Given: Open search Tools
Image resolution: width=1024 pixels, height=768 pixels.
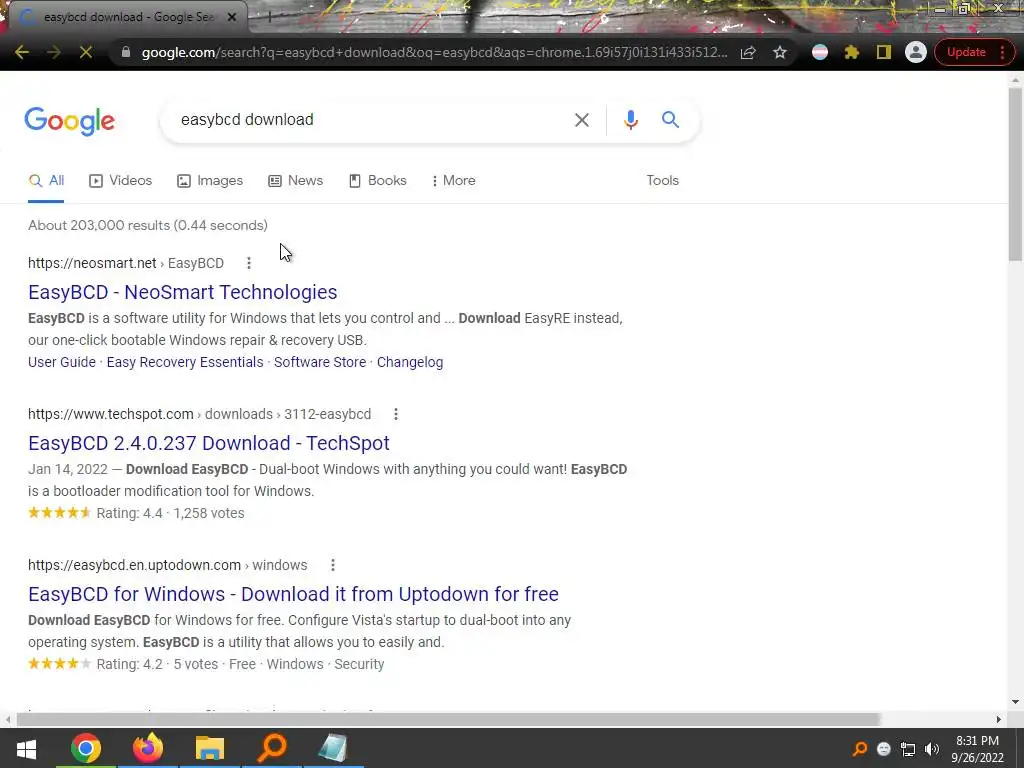Looking at the screenshot, I should point(662,181).
